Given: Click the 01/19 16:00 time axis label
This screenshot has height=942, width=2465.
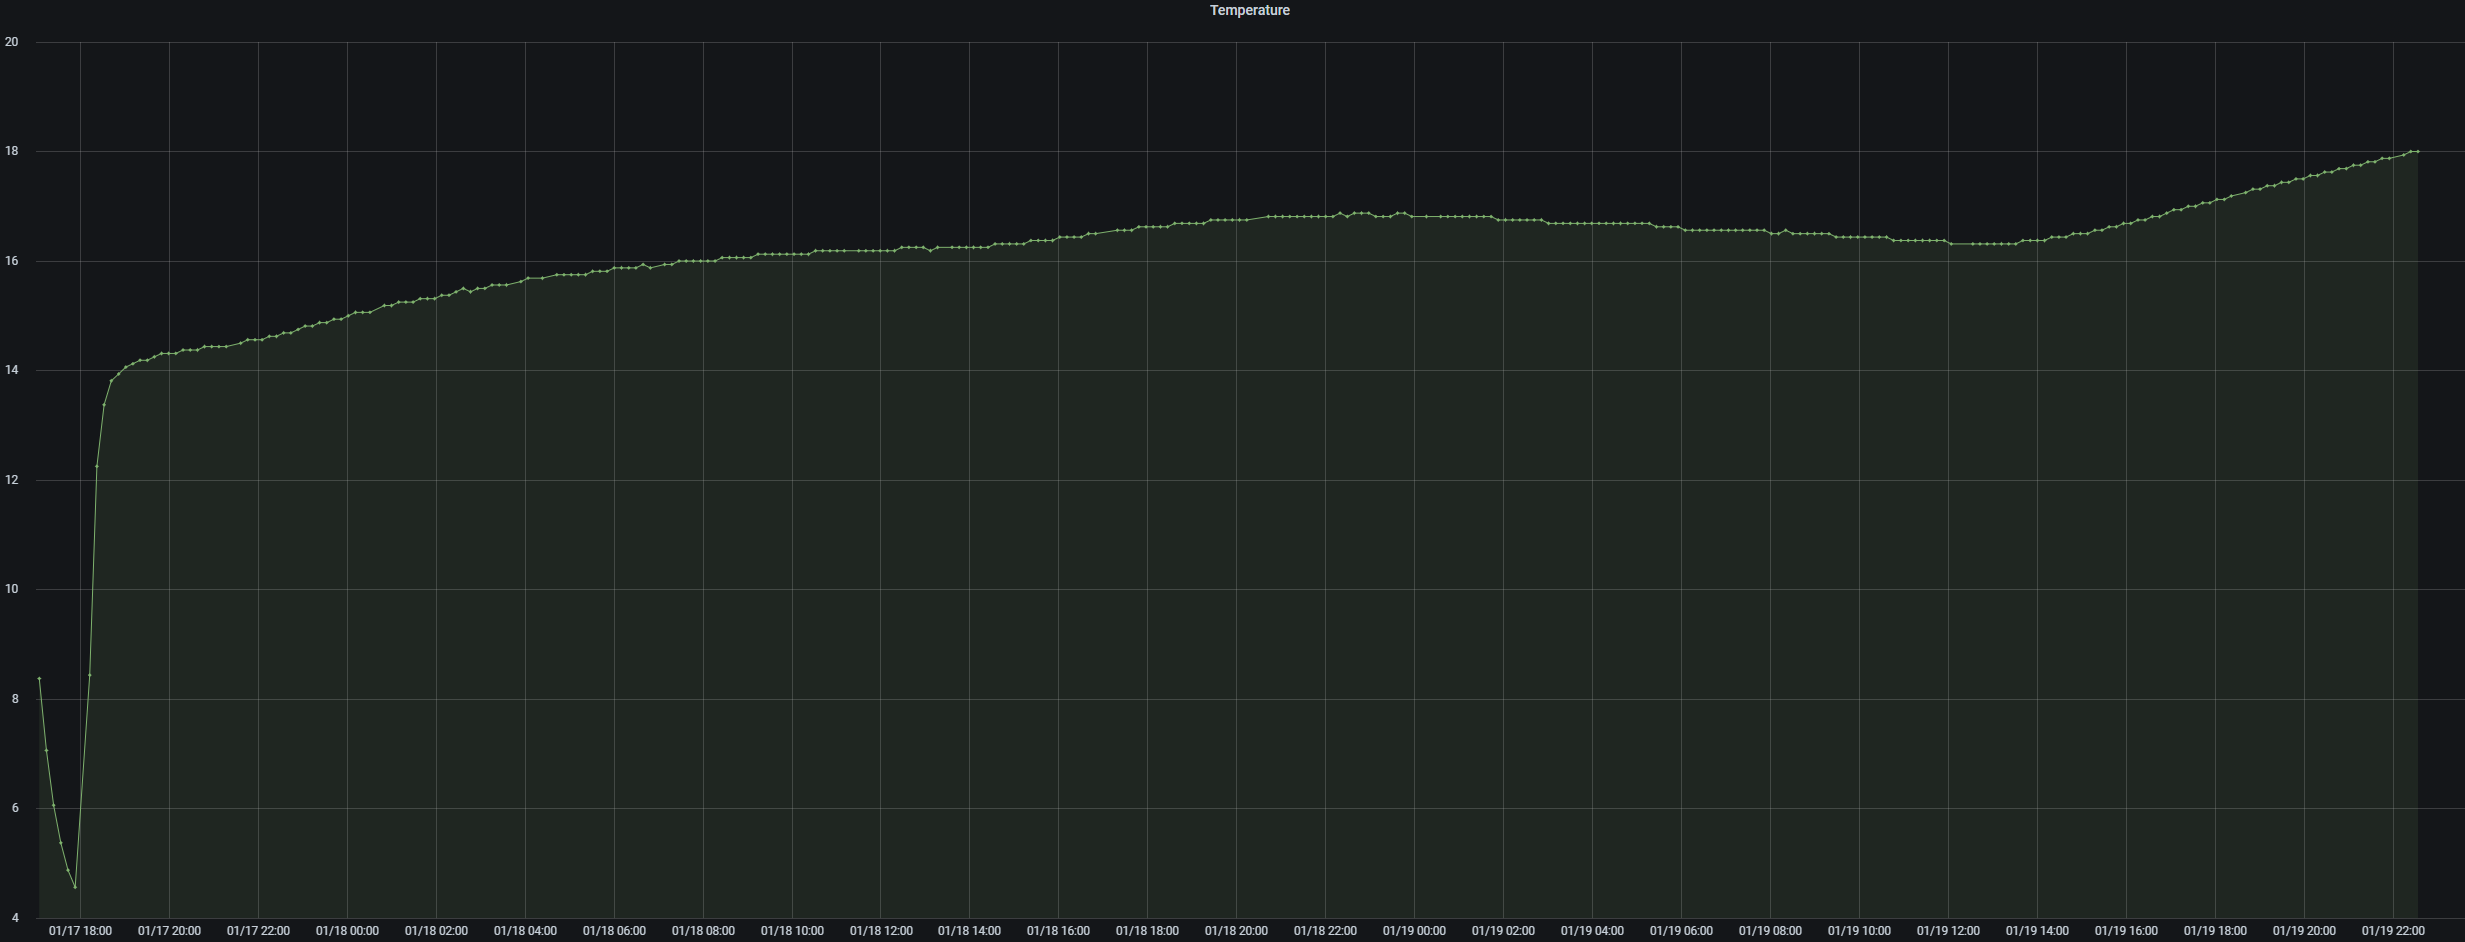Looking at the screenshot, I should pyautogui.click(x=2126, y=931).
